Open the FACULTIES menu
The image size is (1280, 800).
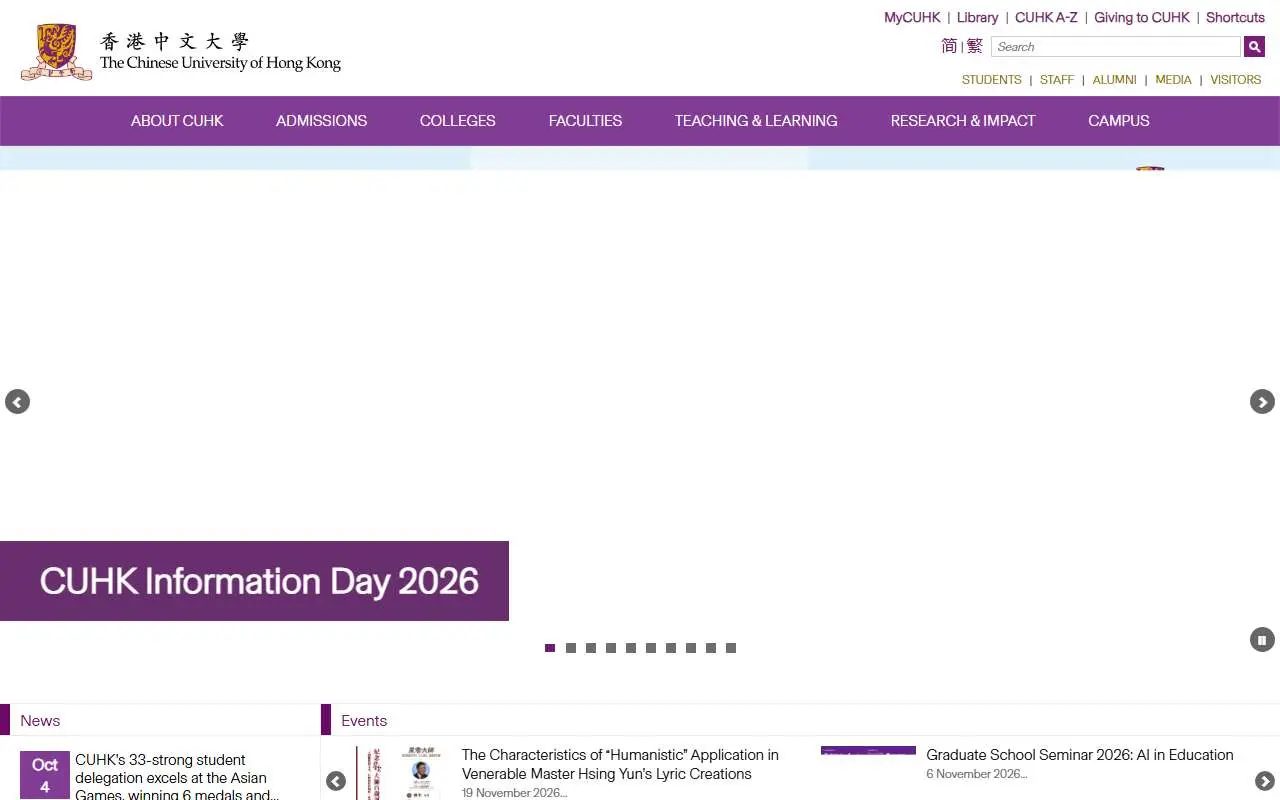pos(585,121)
